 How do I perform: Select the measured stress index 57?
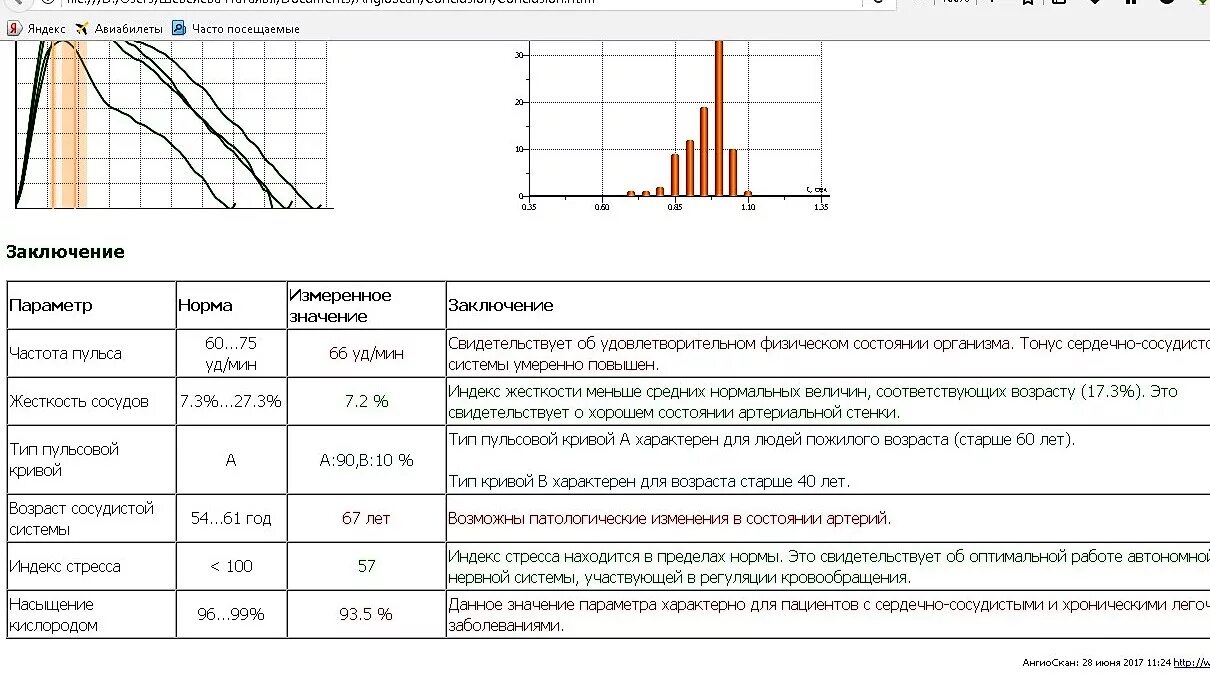point(366,566)
